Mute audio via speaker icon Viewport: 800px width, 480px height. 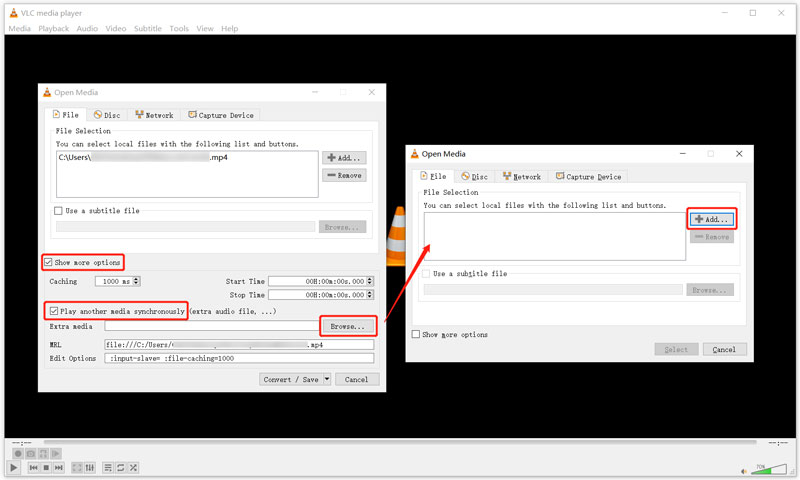coord(744,471)
